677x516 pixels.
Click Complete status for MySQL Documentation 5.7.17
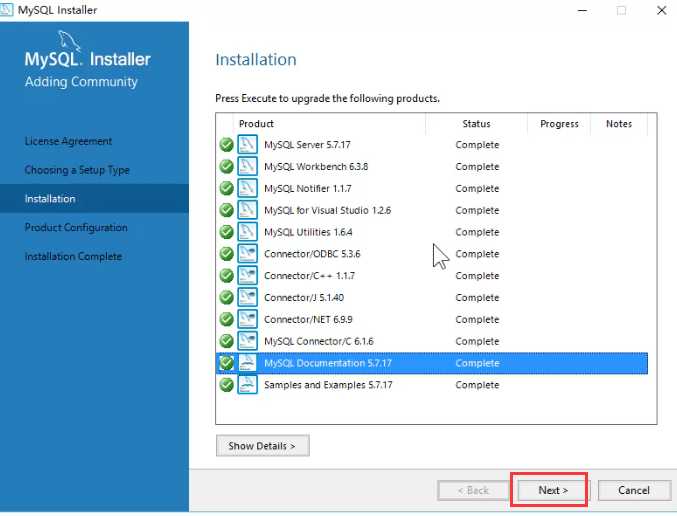point(477,363)
